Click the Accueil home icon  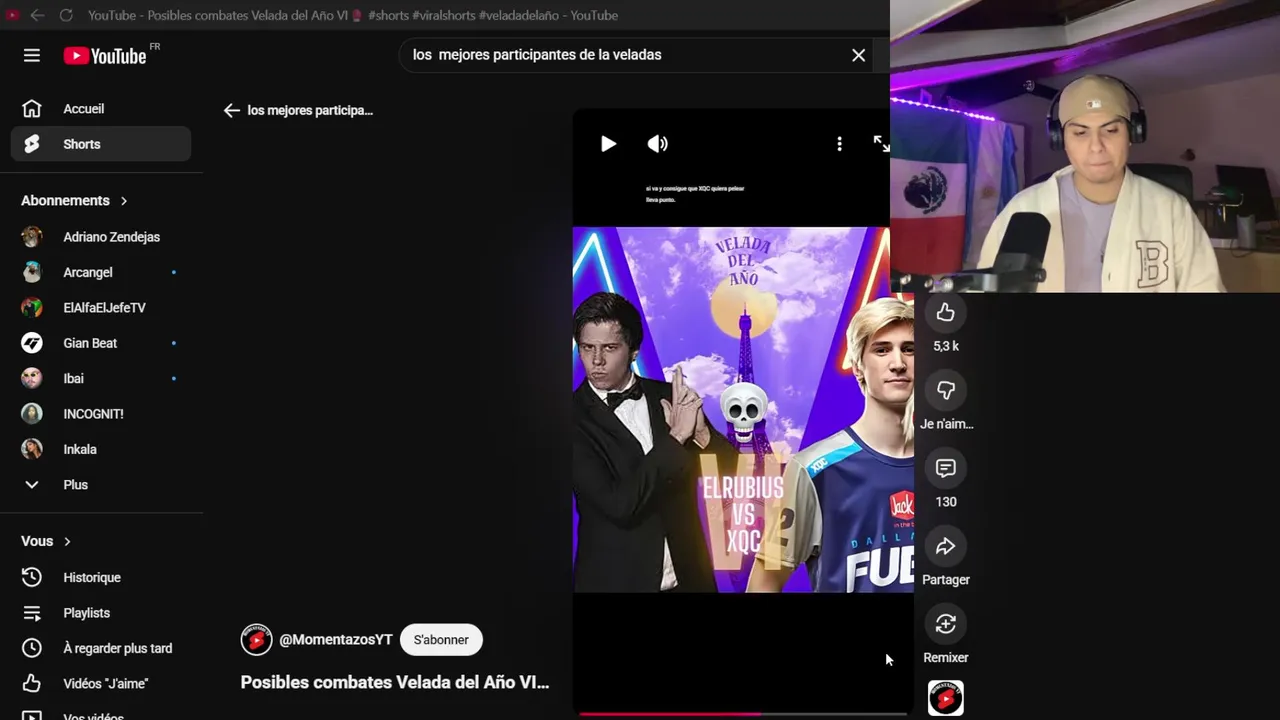[x=32, y=109]
